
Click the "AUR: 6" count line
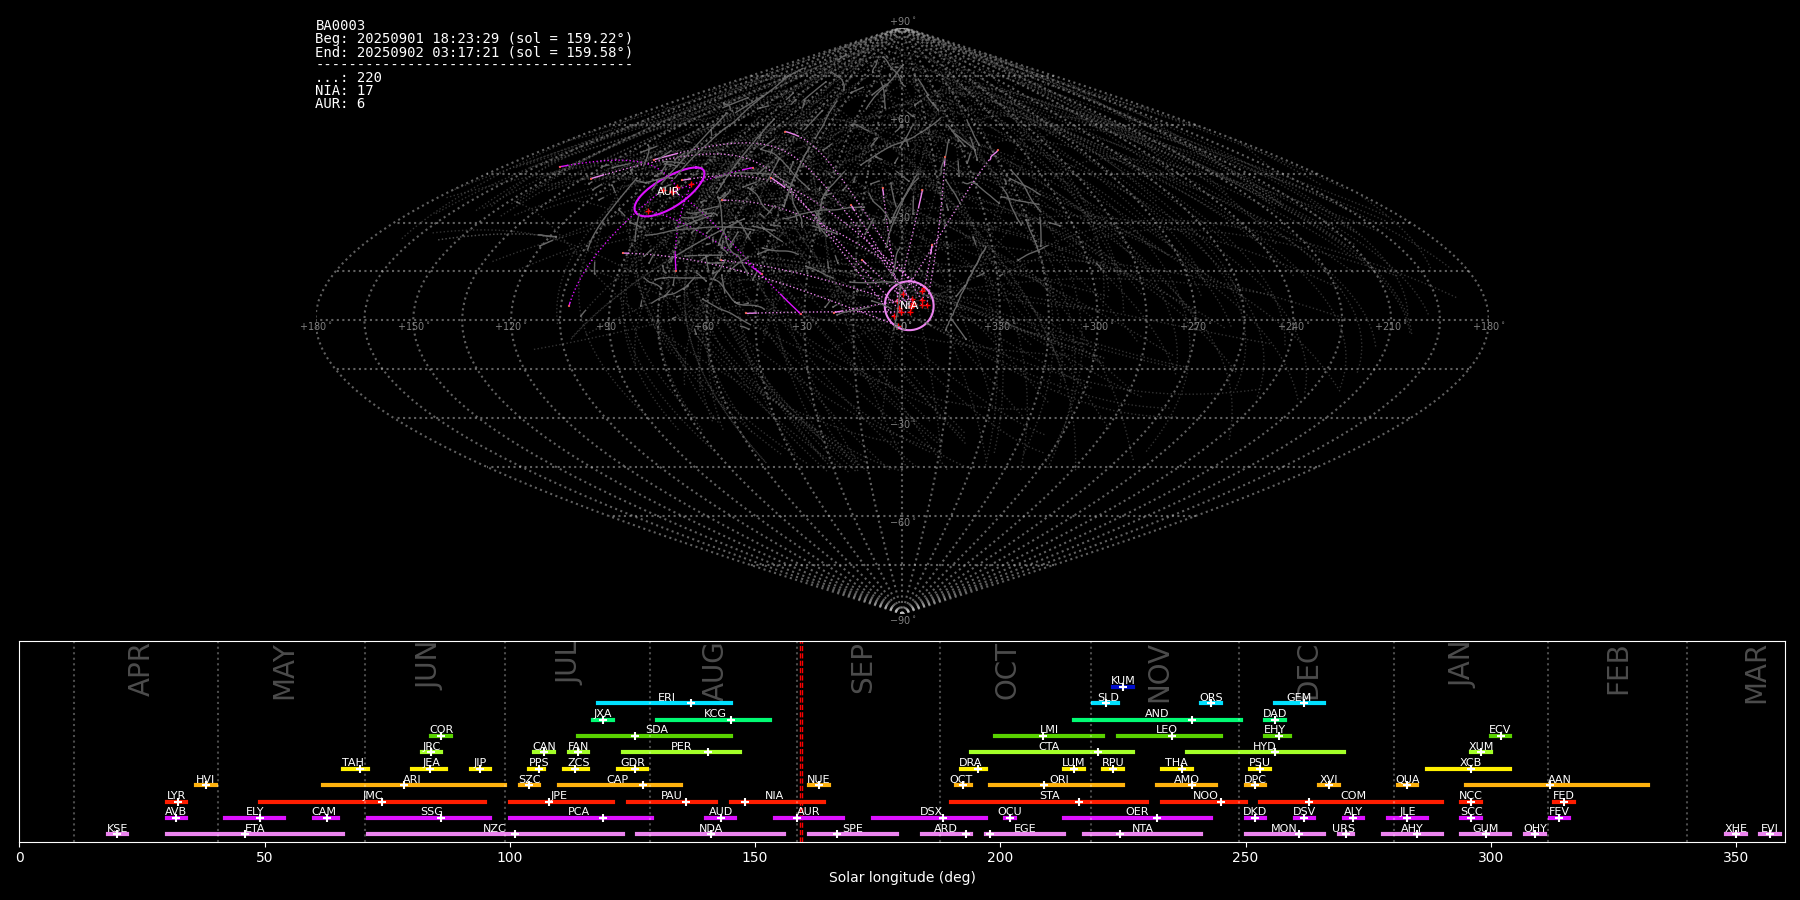coord(340,104)
